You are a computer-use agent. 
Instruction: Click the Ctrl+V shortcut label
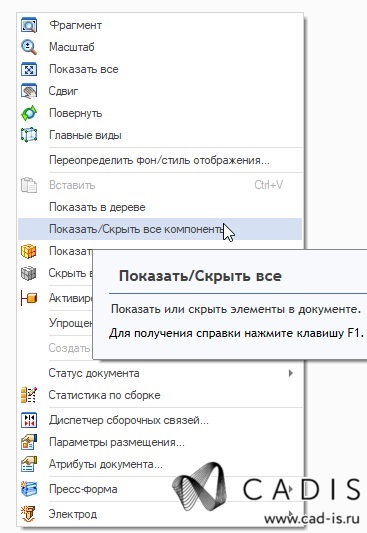pyautogui.click(x=268, y=185)
